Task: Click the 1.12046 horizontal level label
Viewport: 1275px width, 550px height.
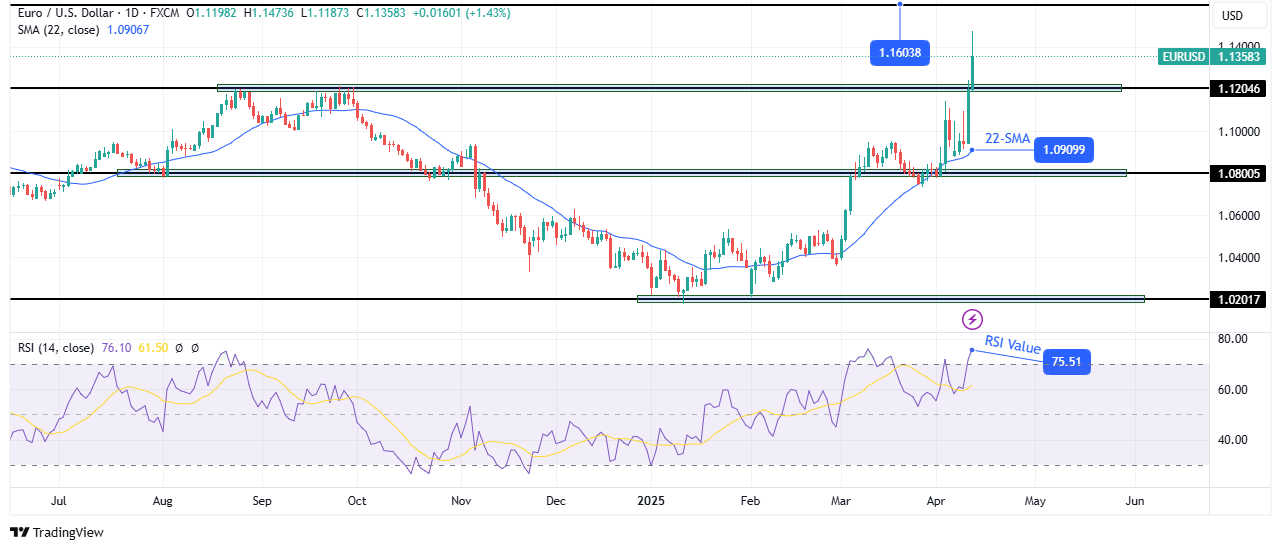Action: click(1239, 88)
